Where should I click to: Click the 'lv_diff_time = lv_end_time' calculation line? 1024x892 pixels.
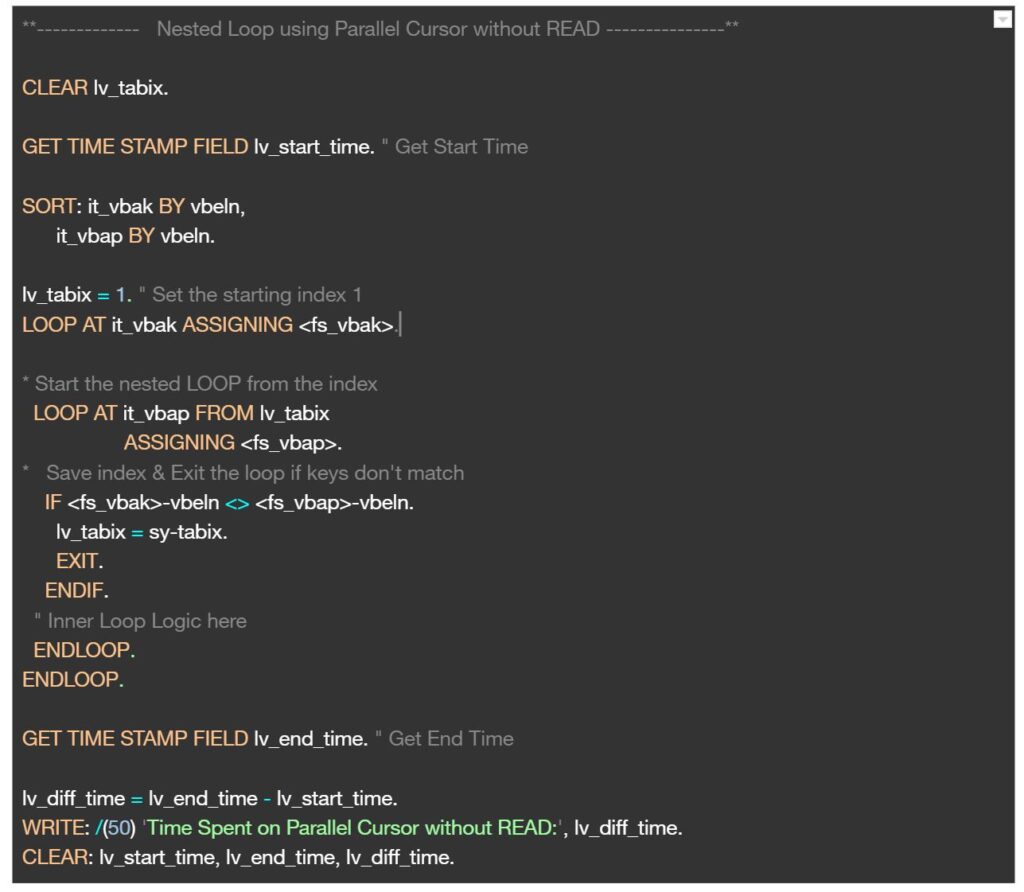pos(210,798)
